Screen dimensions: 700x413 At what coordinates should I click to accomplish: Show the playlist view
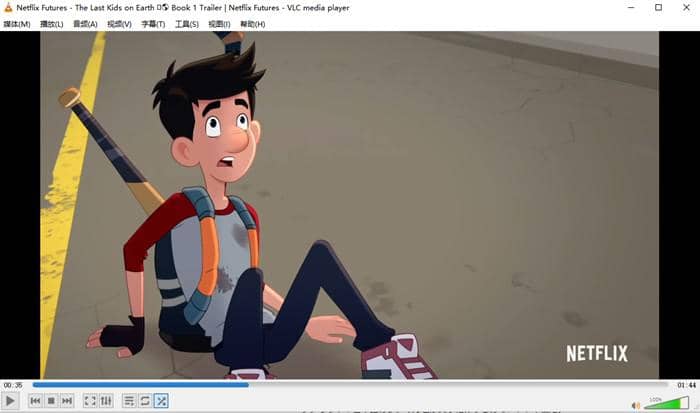click(x=129, y=401)
